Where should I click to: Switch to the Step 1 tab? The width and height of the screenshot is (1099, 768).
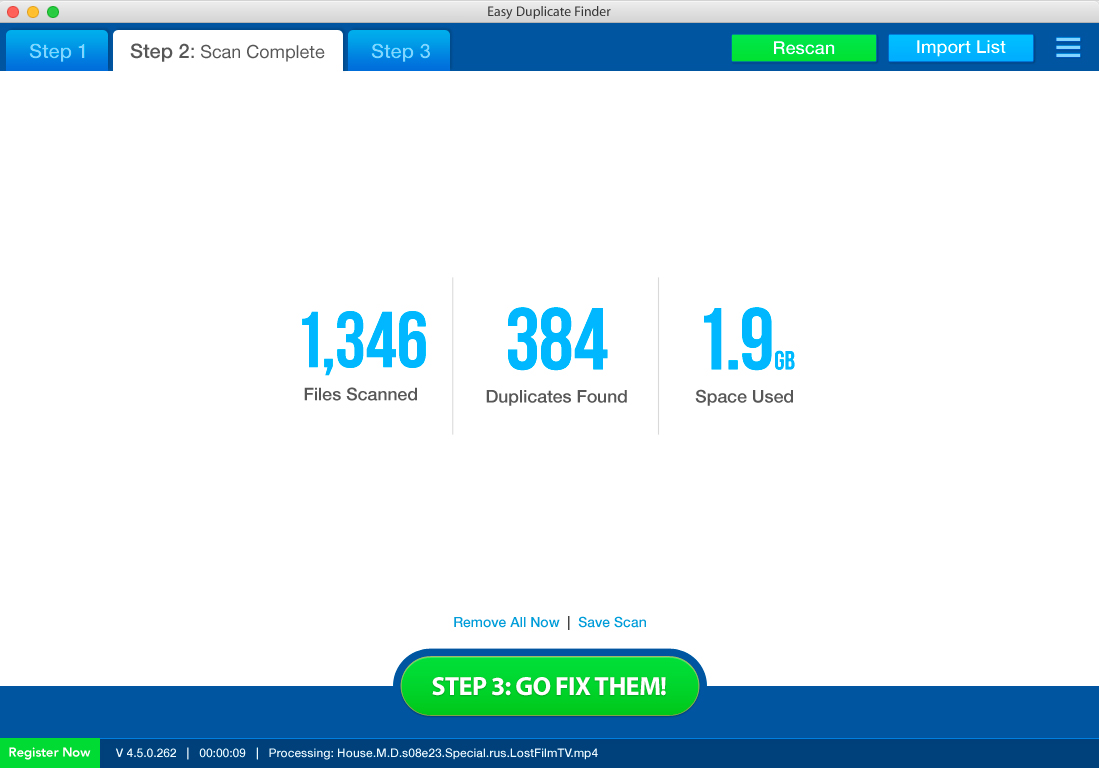[x=58, y=52]
